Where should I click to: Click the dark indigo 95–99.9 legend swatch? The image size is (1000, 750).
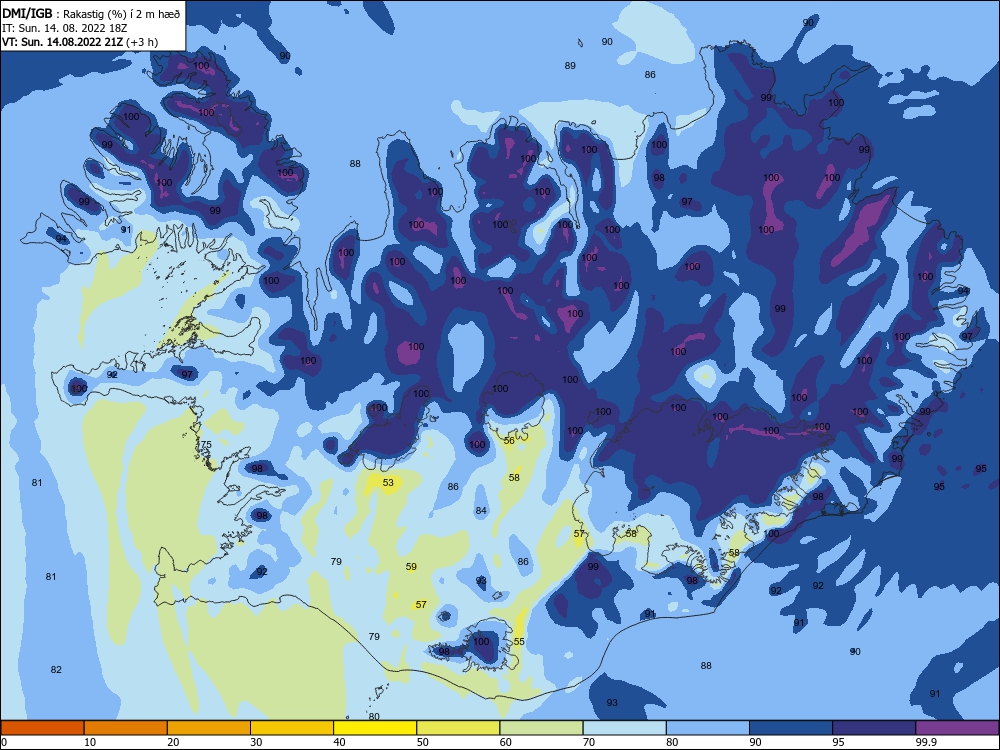click(874, 728)
